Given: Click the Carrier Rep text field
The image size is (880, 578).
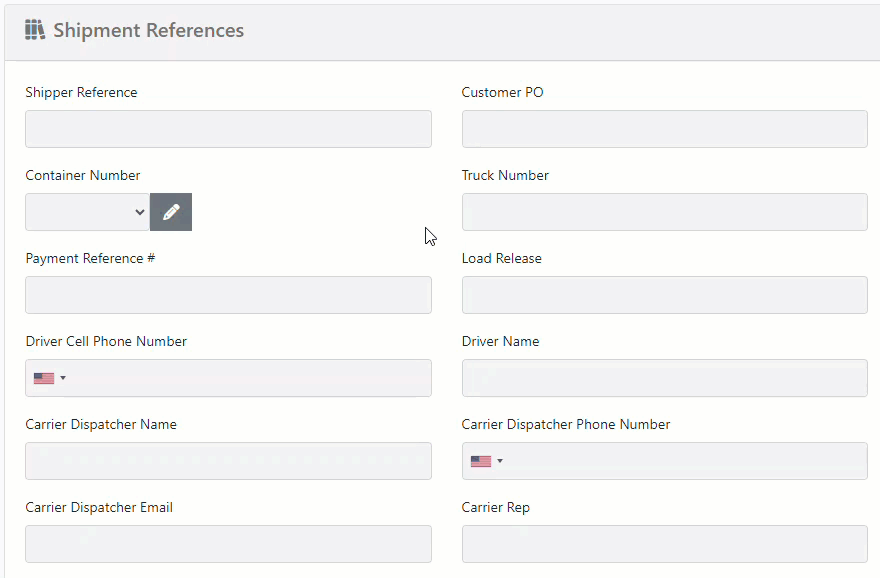Looking at the screenshot, I should click(664, 543).
